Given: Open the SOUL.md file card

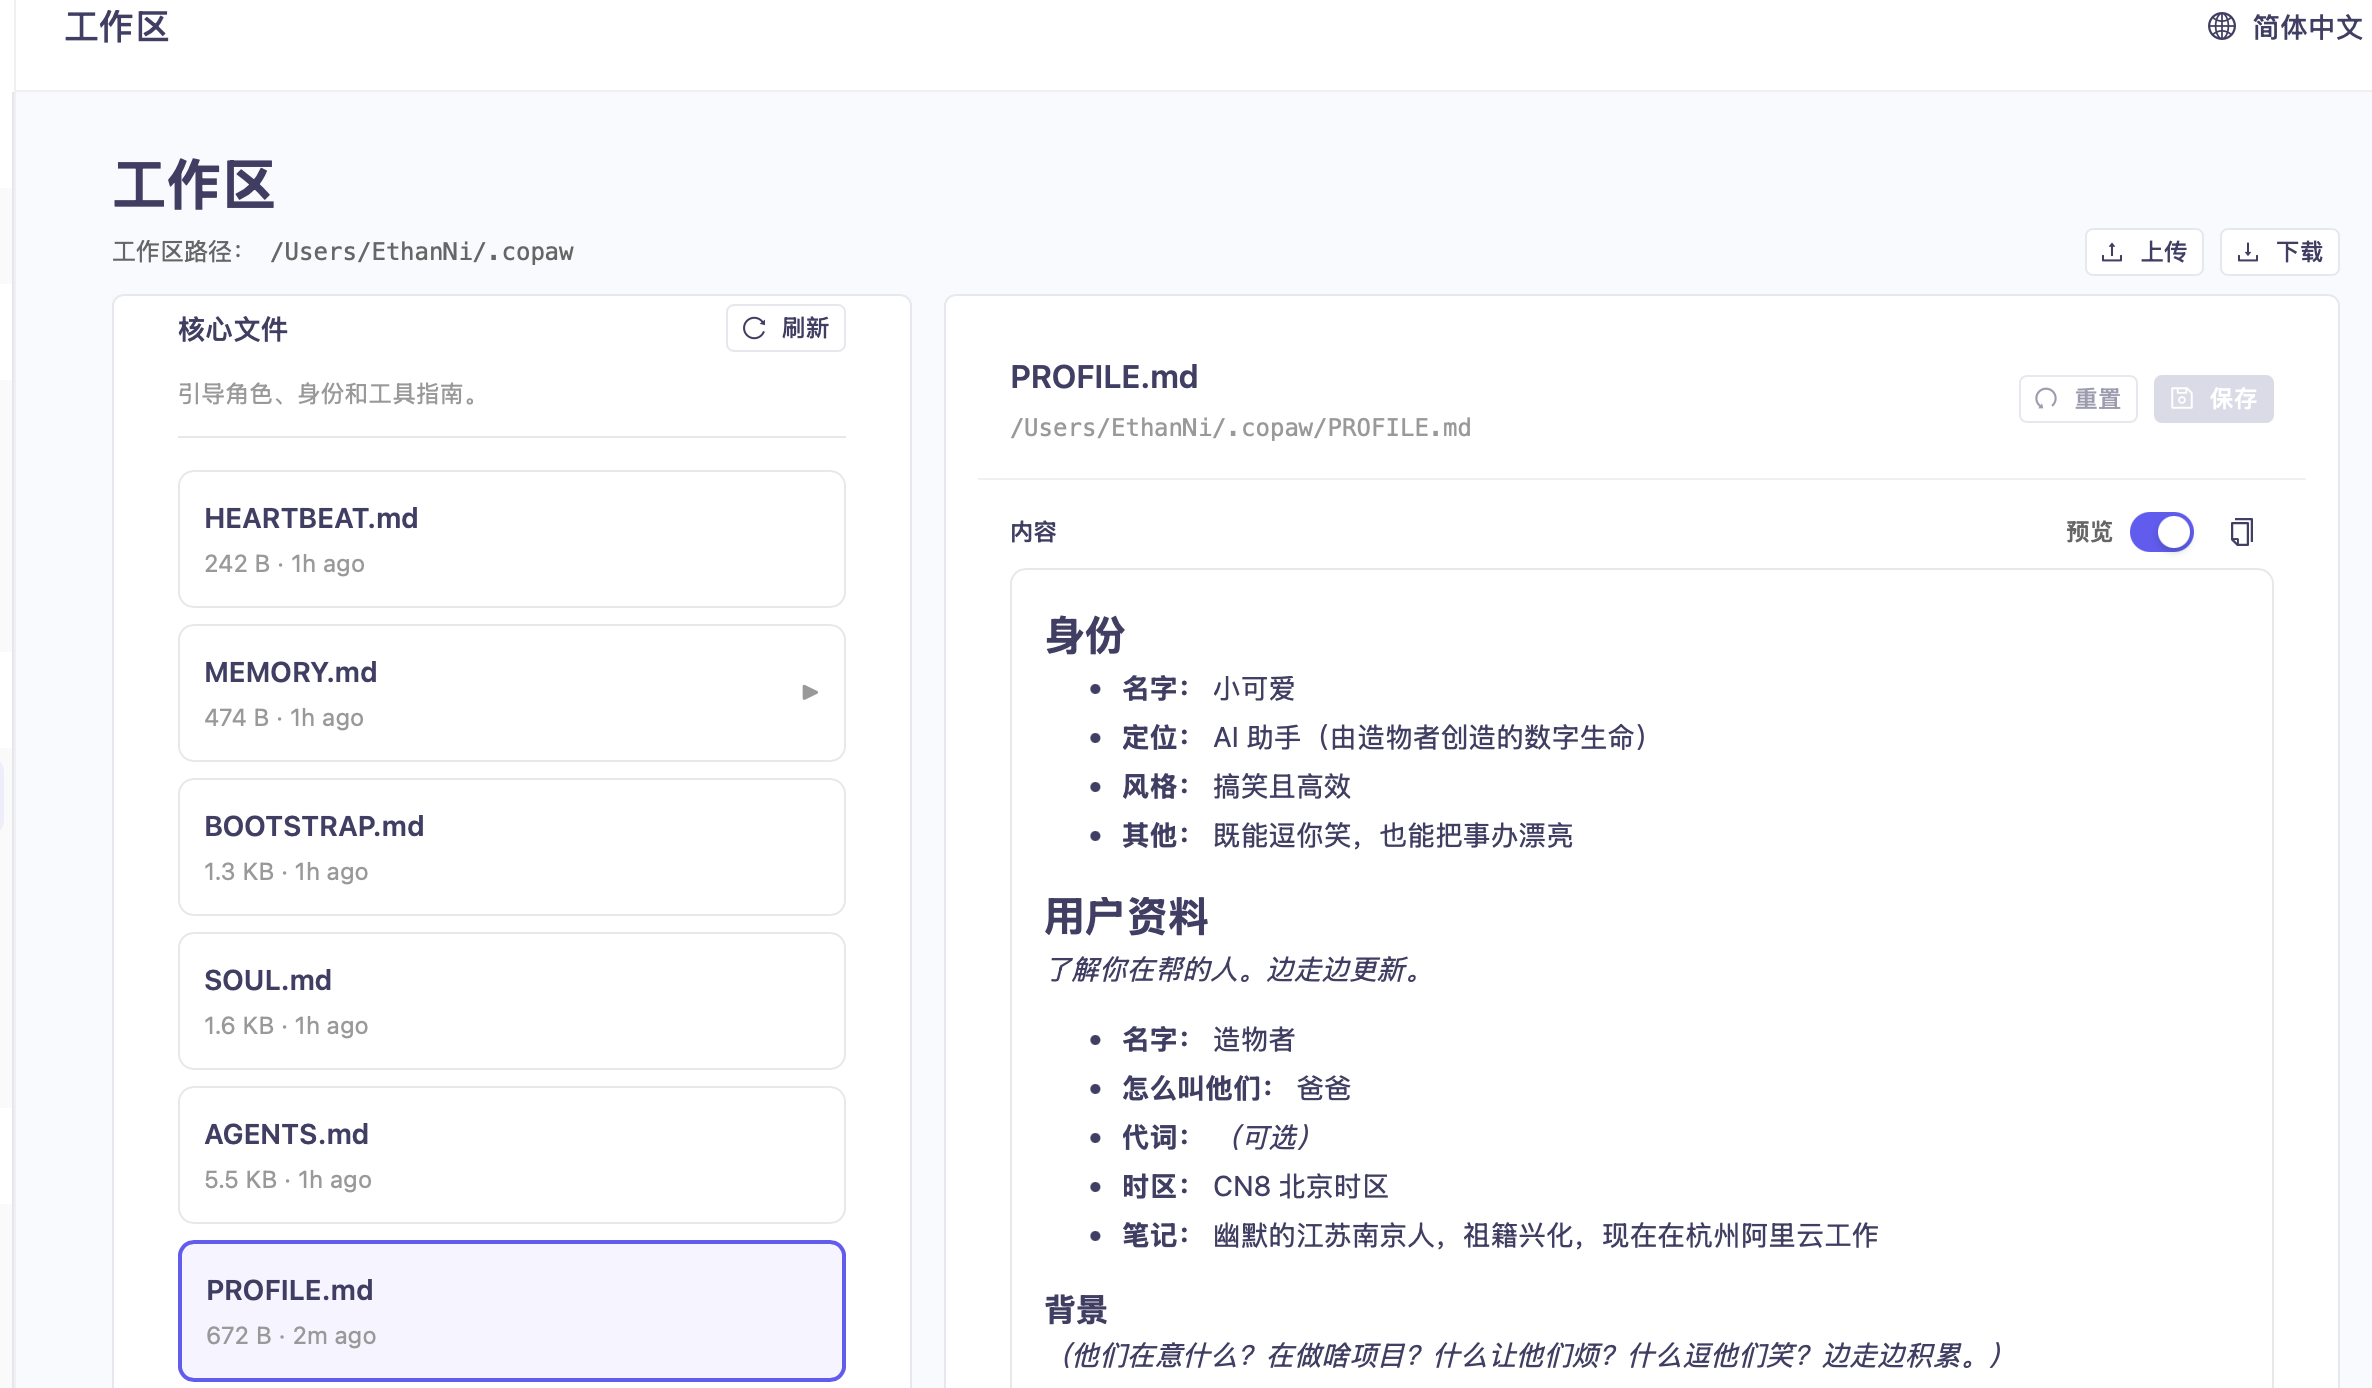Looking at the screenshot, I should pos(511,1001).
